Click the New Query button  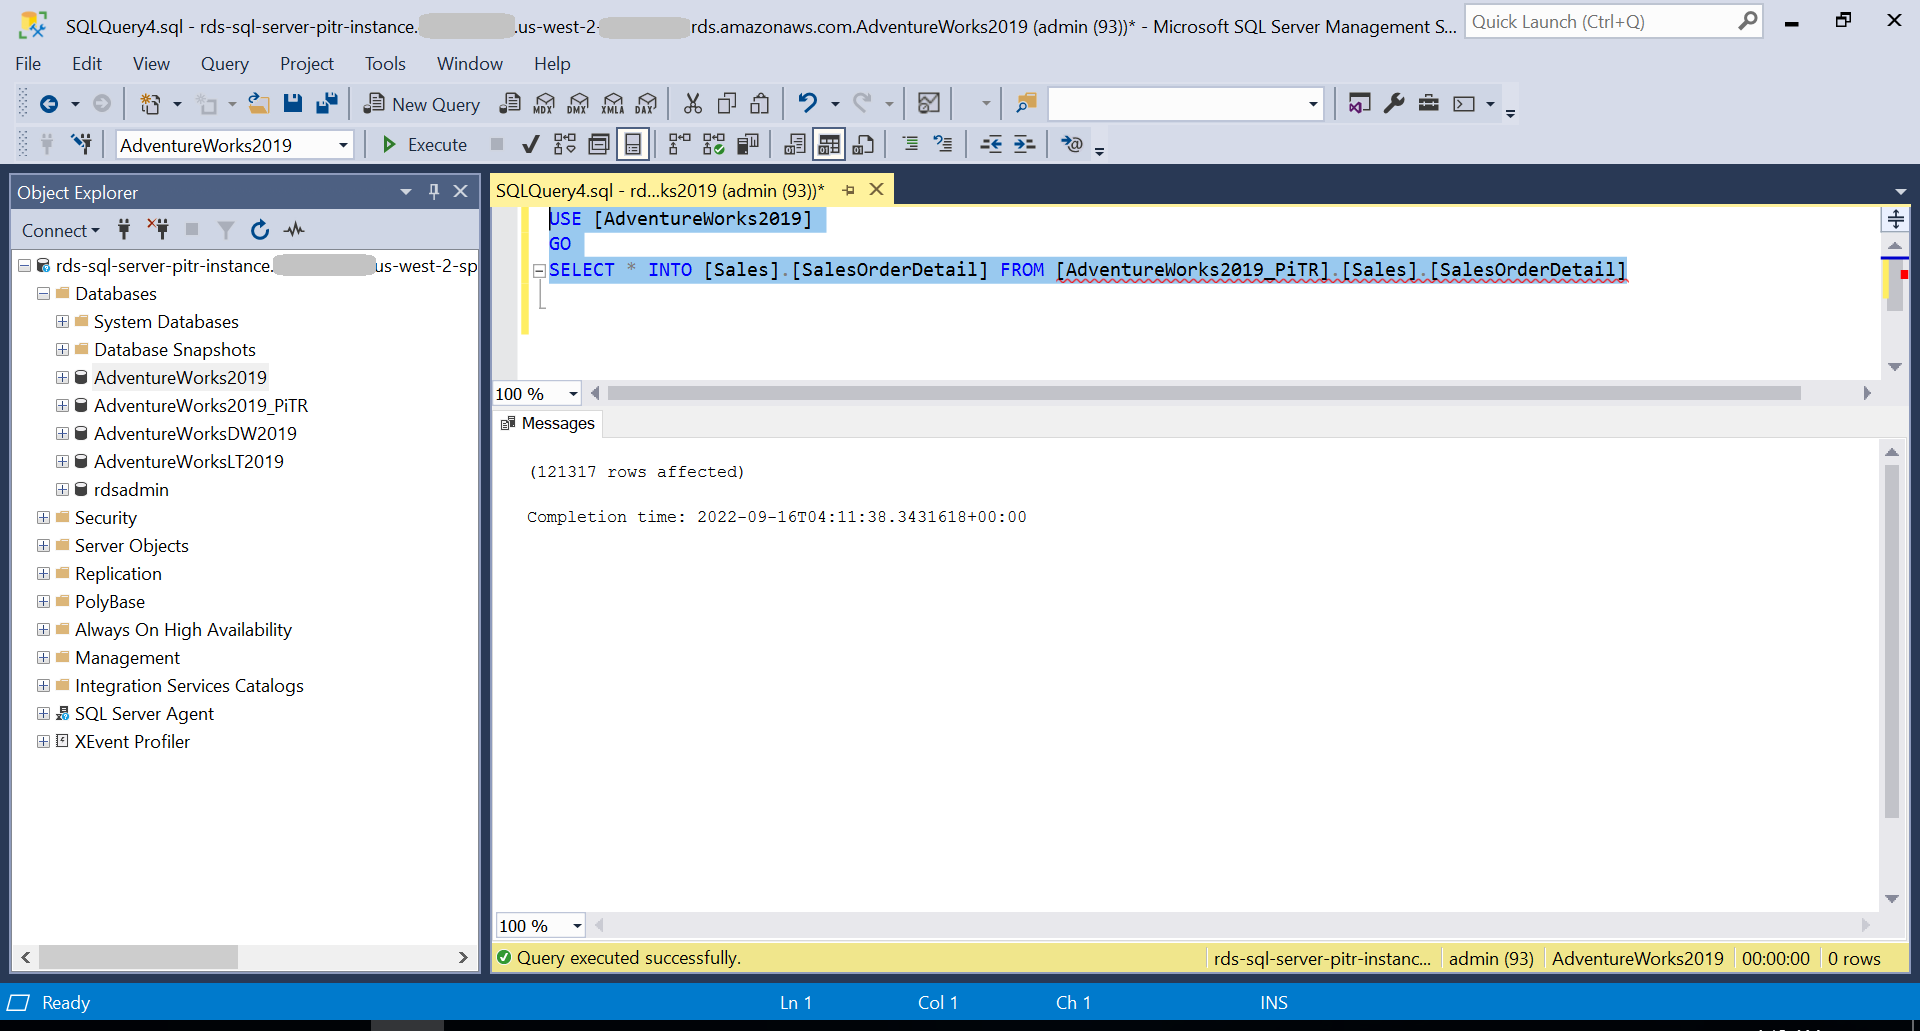pos(422,104)
